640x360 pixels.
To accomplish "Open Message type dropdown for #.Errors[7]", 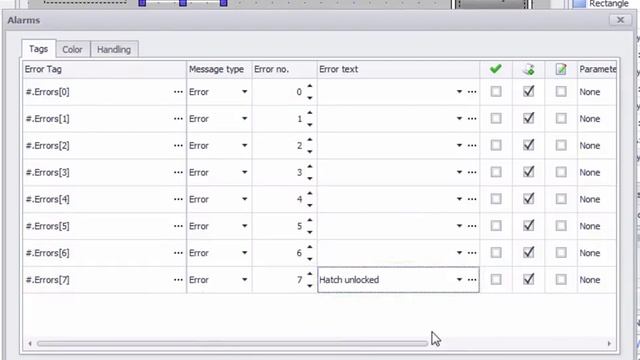I will [244, 280].
